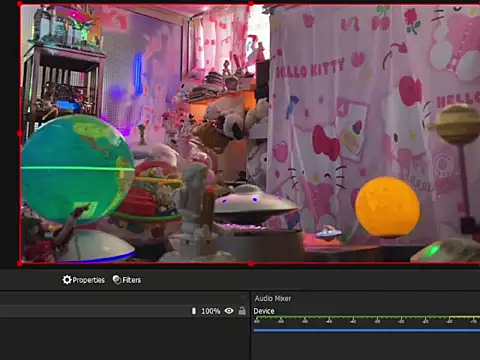Click the Device label in Audio Mixer

264,311
